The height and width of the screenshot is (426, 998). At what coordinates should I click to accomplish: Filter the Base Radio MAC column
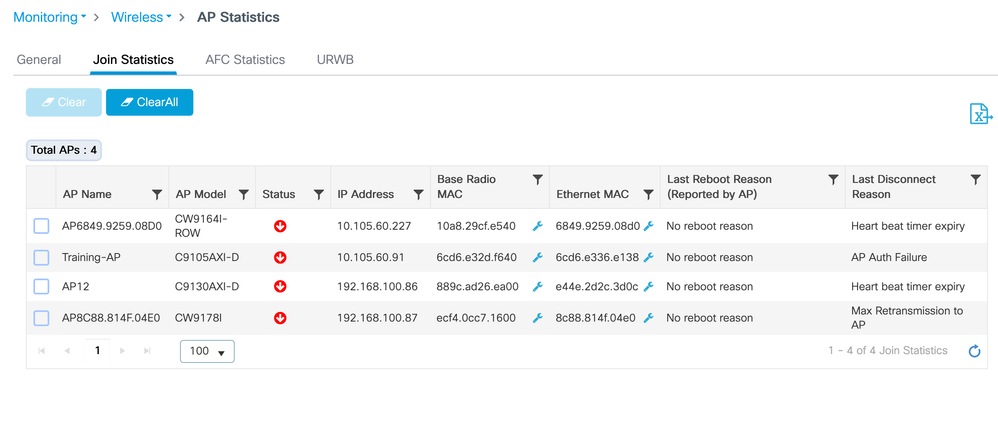[x=537, y=180]
